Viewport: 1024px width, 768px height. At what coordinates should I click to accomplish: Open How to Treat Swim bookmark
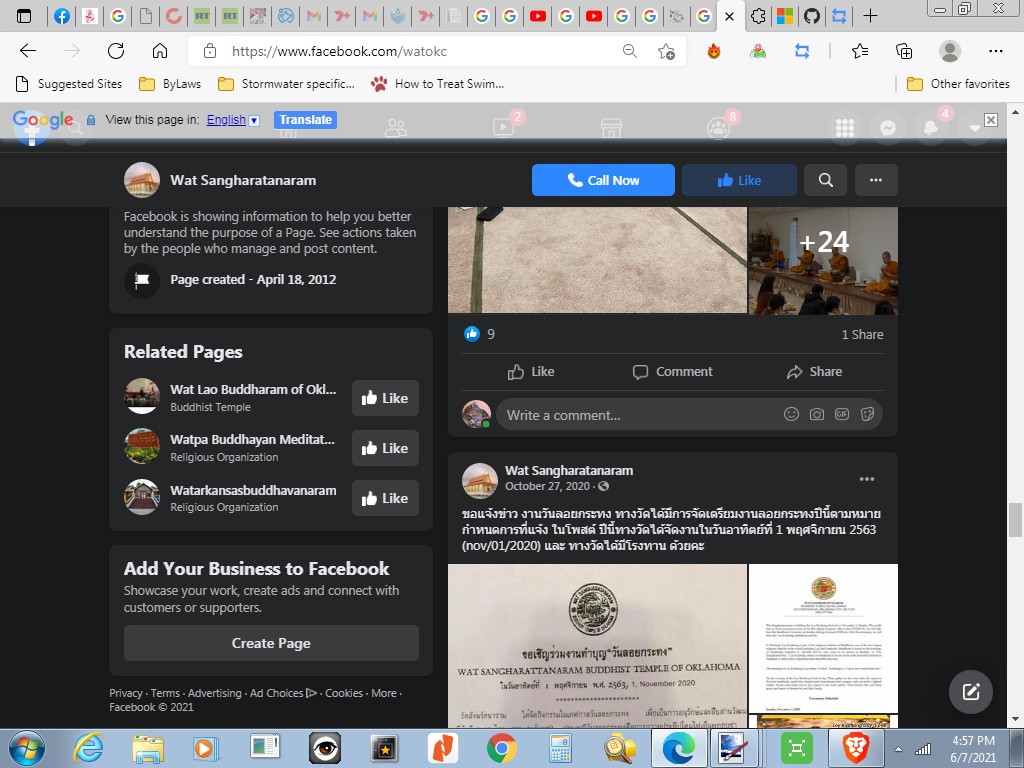coord(438,84)
